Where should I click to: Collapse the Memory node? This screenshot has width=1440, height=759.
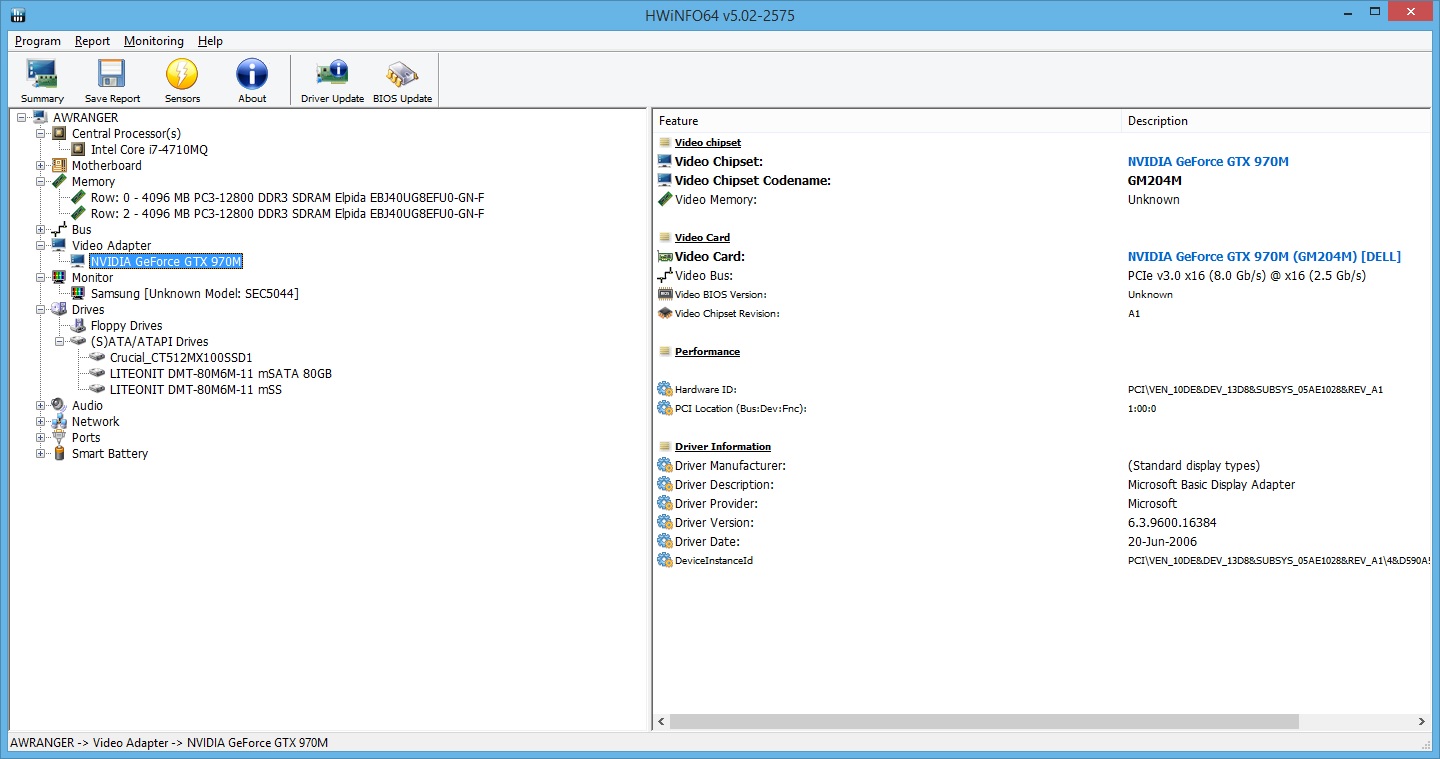41,182
